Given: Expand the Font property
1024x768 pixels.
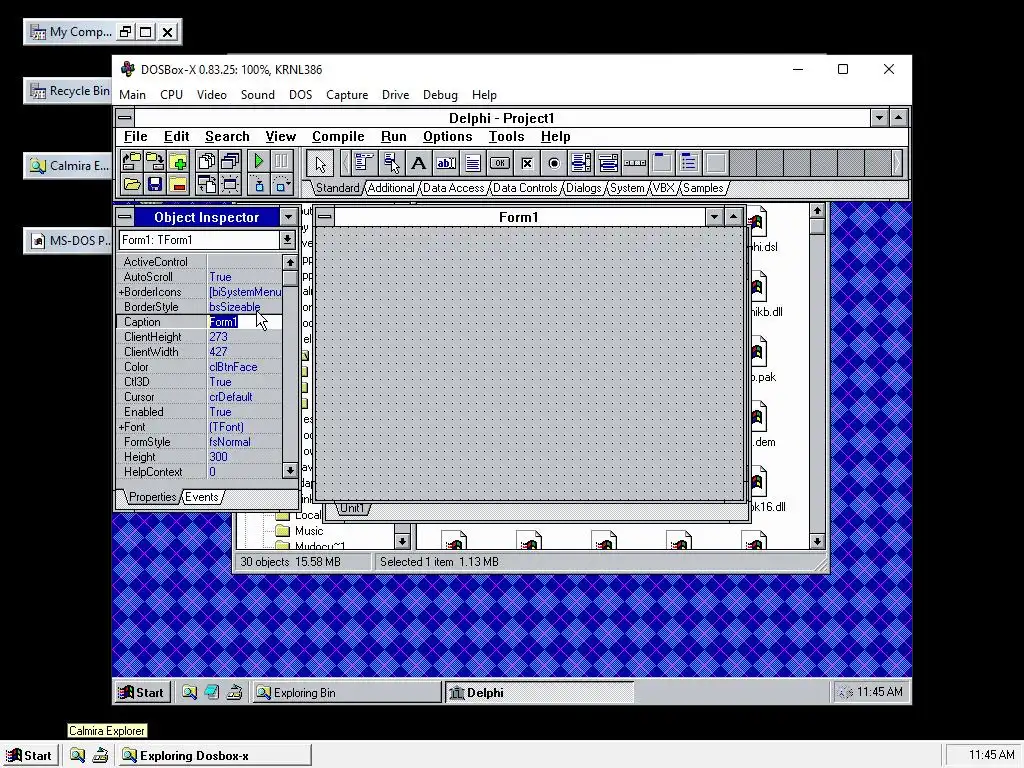Looking at the screenshot, I should [121, 427].
